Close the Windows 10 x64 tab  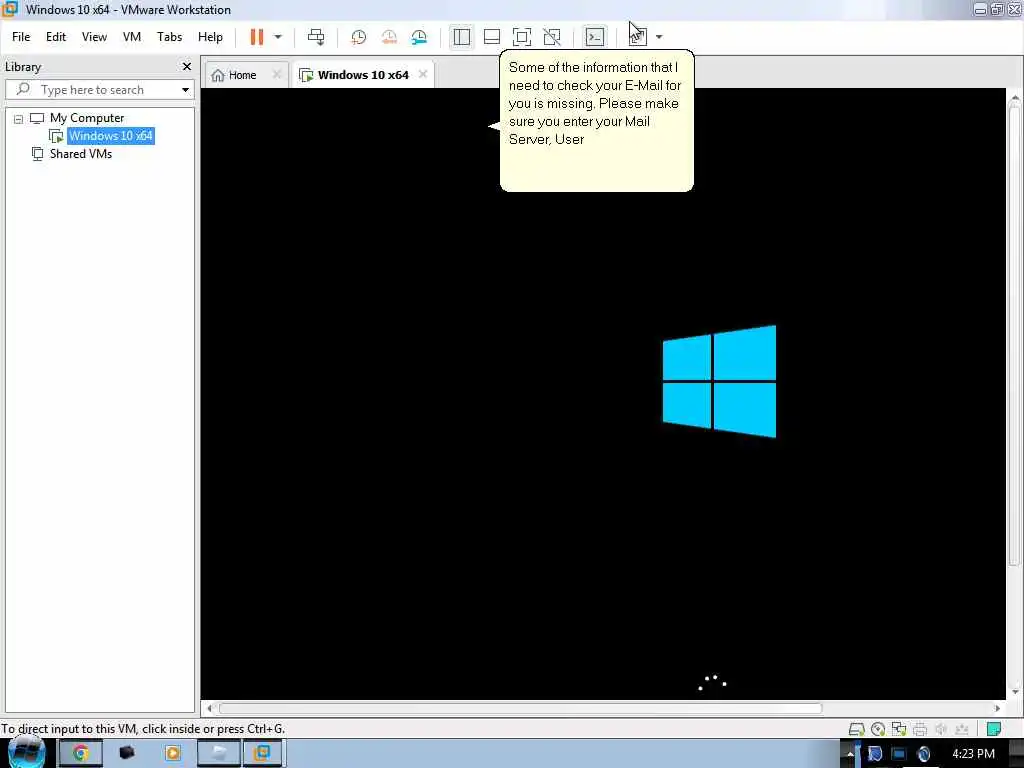point(423,74)
